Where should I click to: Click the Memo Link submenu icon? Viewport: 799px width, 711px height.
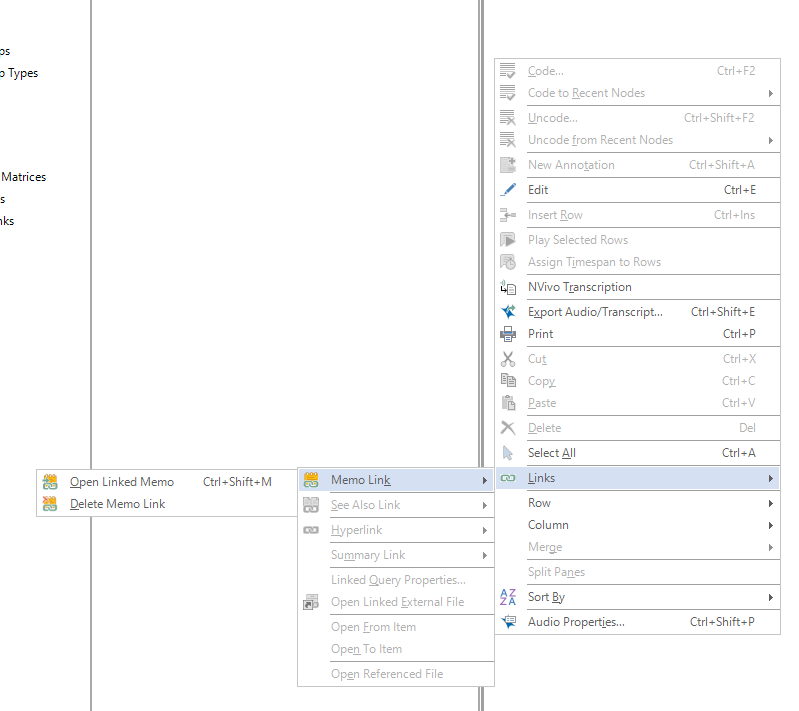click(311, 480)
